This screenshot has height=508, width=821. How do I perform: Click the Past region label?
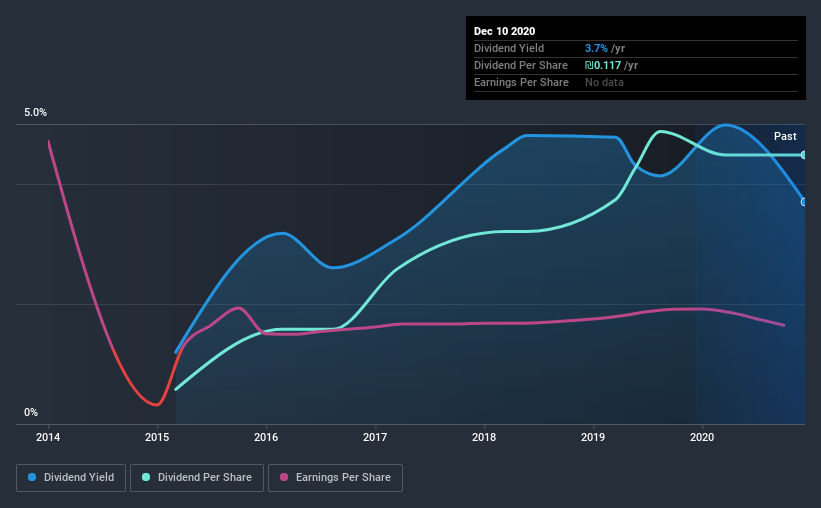point(785,137)
